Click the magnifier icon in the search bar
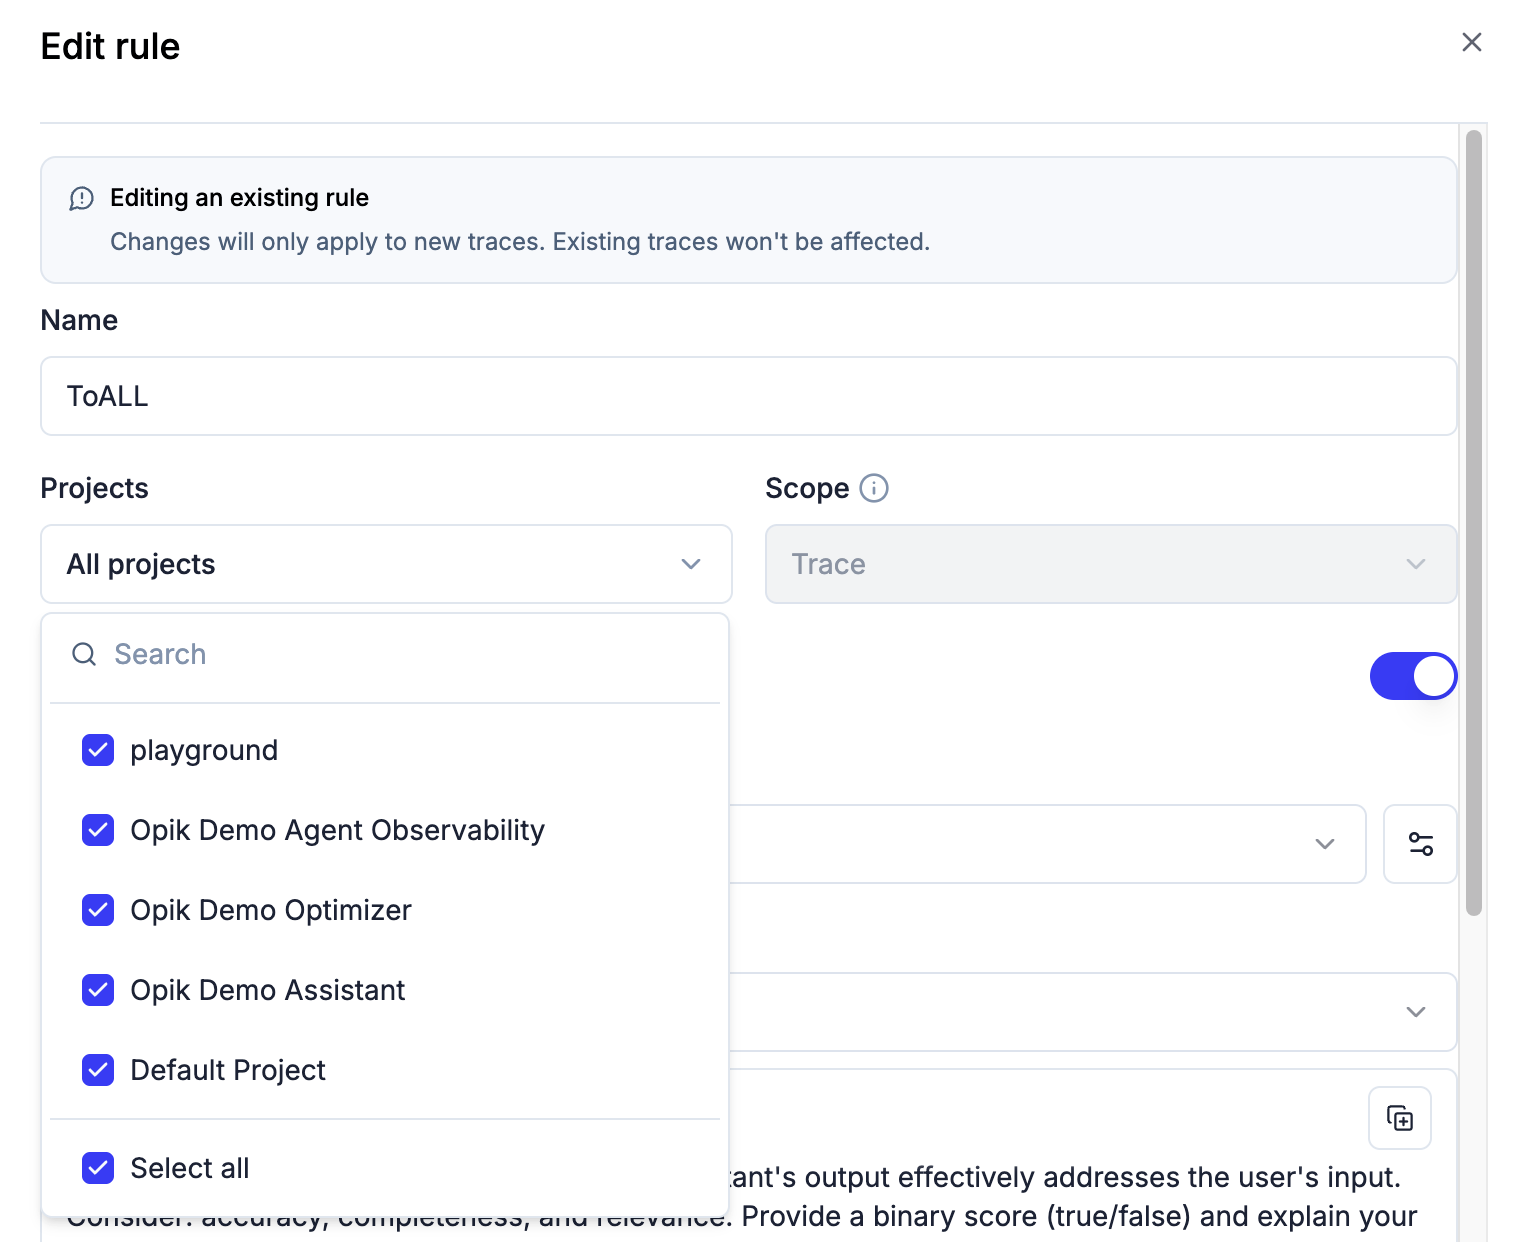The height and width of the screenshot is (1242, 1514). tap(84, 654)
